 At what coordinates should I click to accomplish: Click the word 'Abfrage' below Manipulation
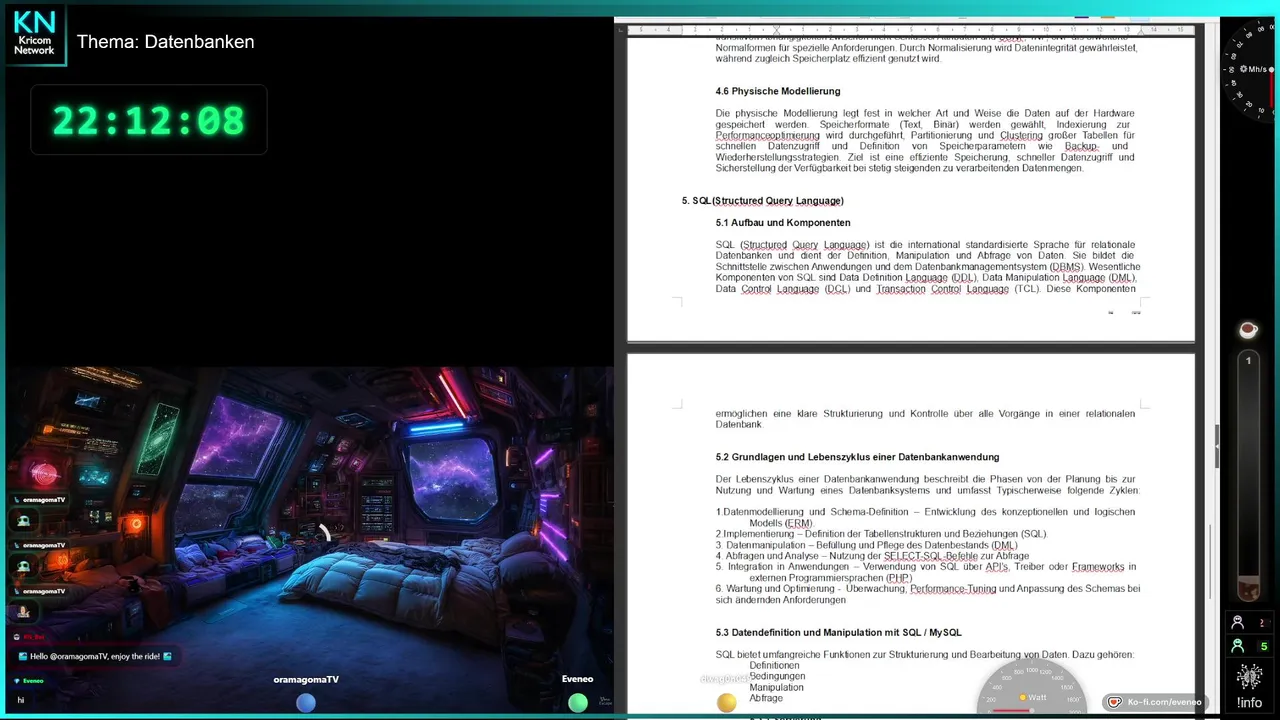point(766,698)
